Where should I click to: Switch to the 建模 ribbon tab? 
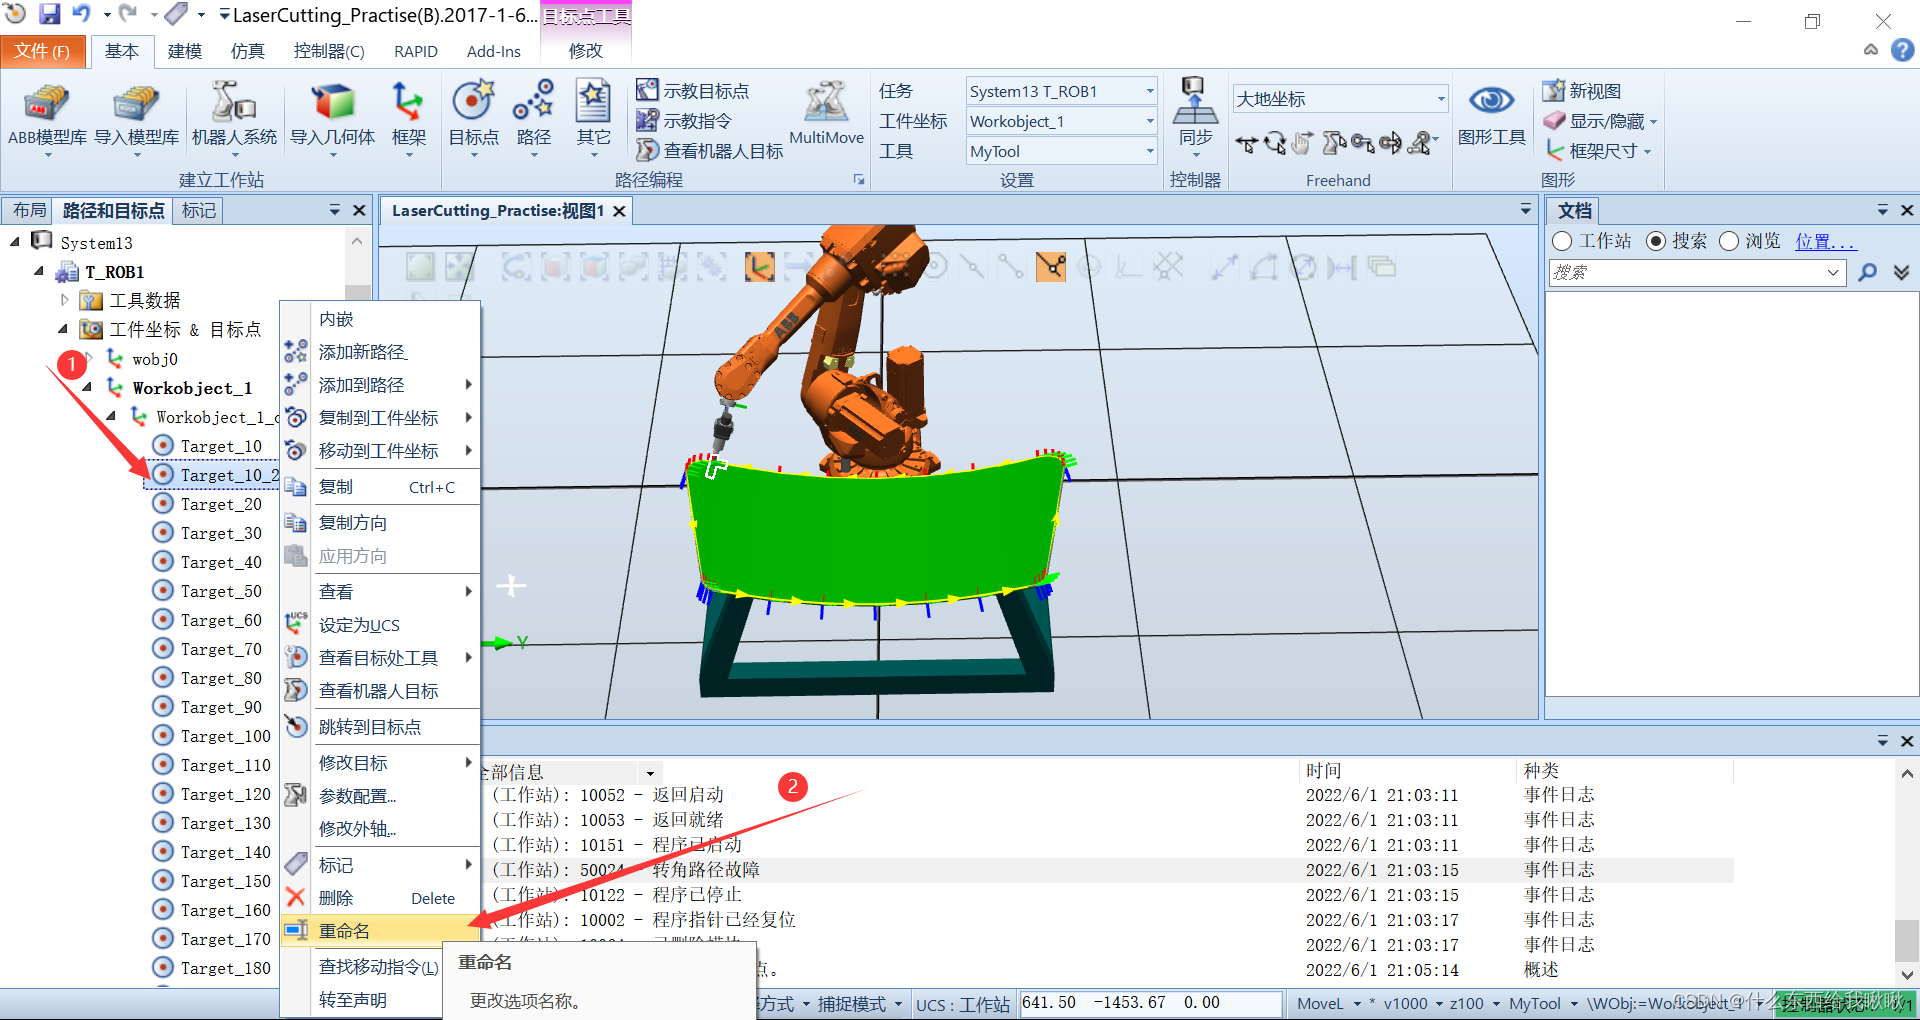(184, 51)
